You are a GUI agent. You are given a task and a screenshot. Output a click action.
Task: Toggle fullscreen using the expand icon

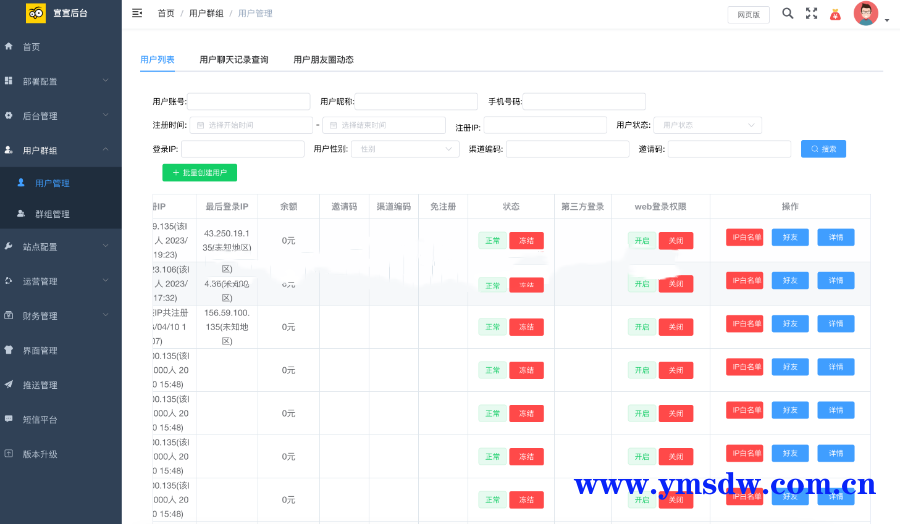(811, 14)
